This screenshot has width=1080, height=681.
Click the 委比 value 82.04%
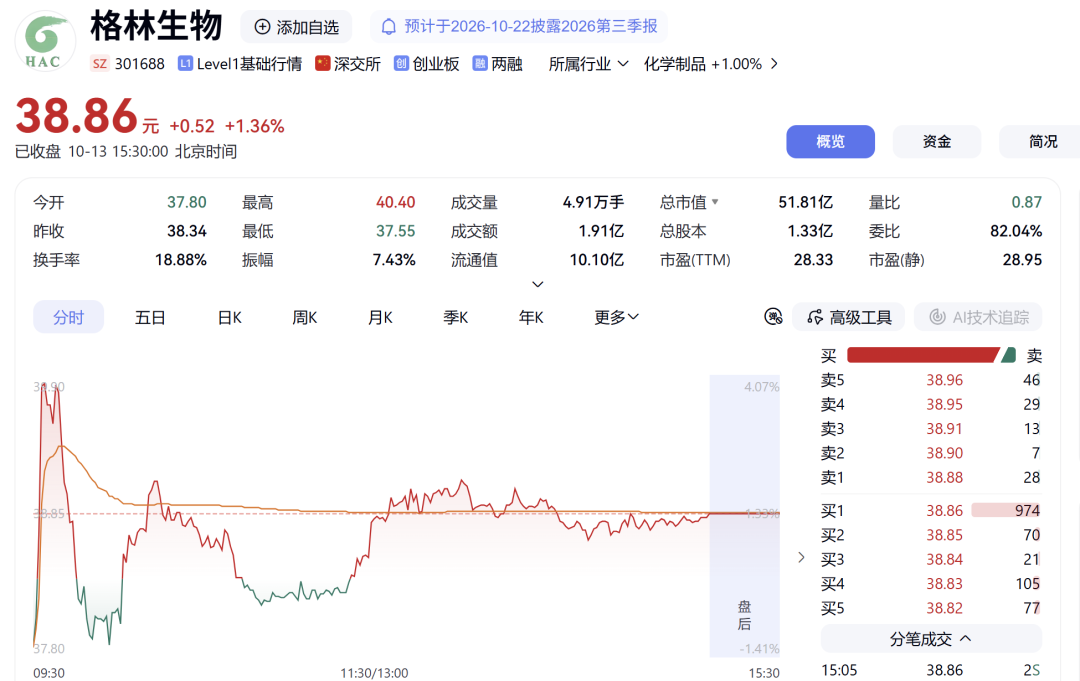(1016, 231)
